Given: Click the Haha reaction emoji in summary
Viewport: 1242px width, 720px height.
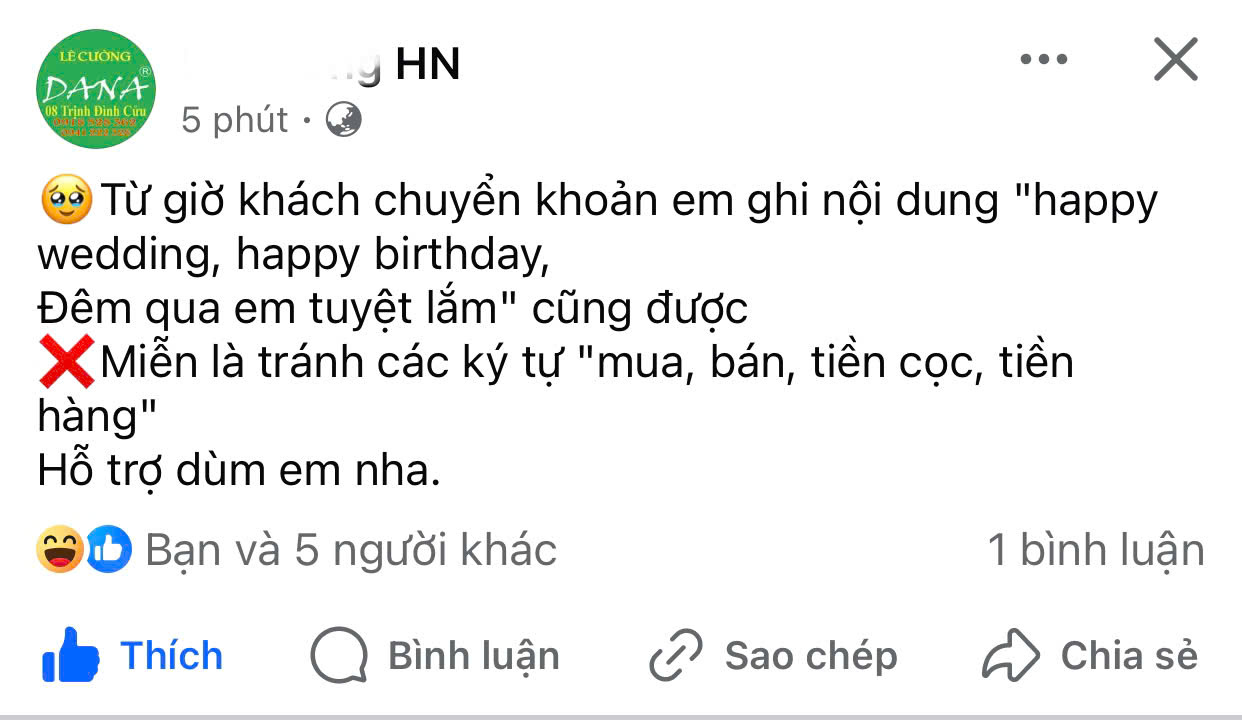Looking at the screenshot, I should [59, 549].
